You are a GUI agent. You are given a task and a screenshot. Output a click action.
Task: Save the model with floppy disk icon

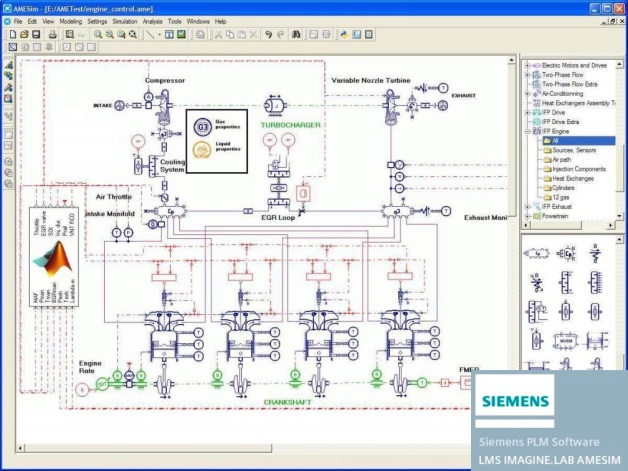point(36,35)
